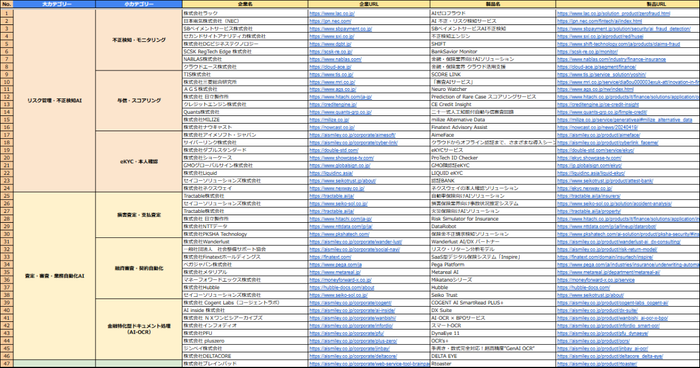
Task: Select the 株式会社 pluszero cell
Action: [245, 341]
